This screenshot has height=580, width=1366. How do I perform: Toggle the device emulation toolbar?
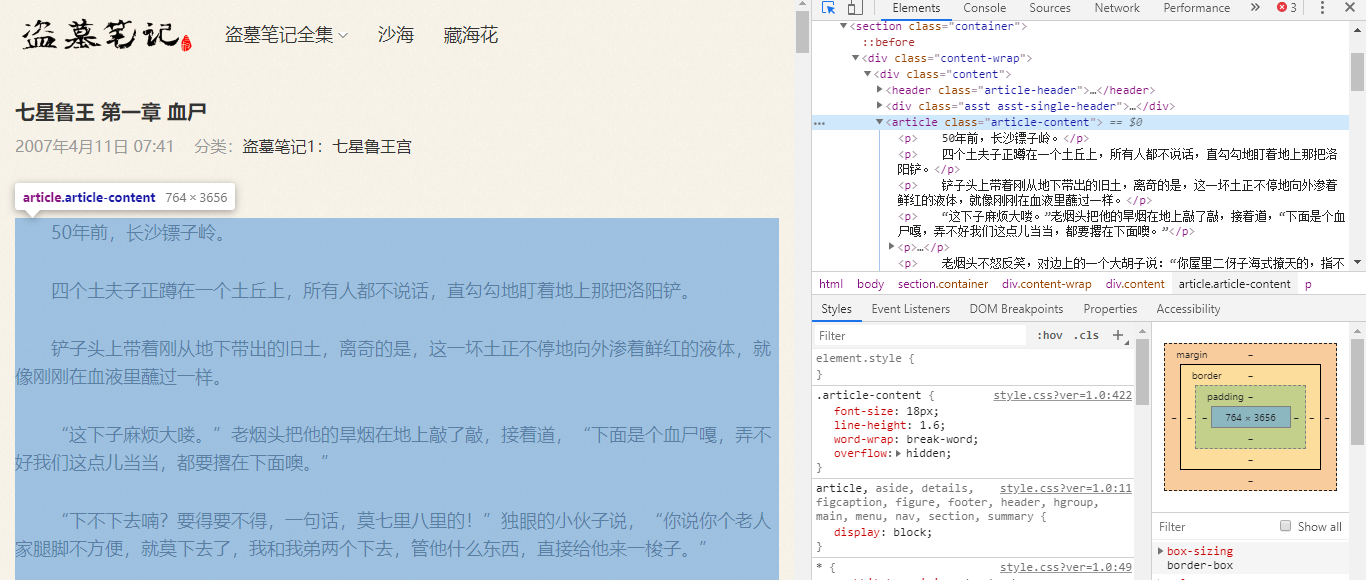[x=855, y=7]
